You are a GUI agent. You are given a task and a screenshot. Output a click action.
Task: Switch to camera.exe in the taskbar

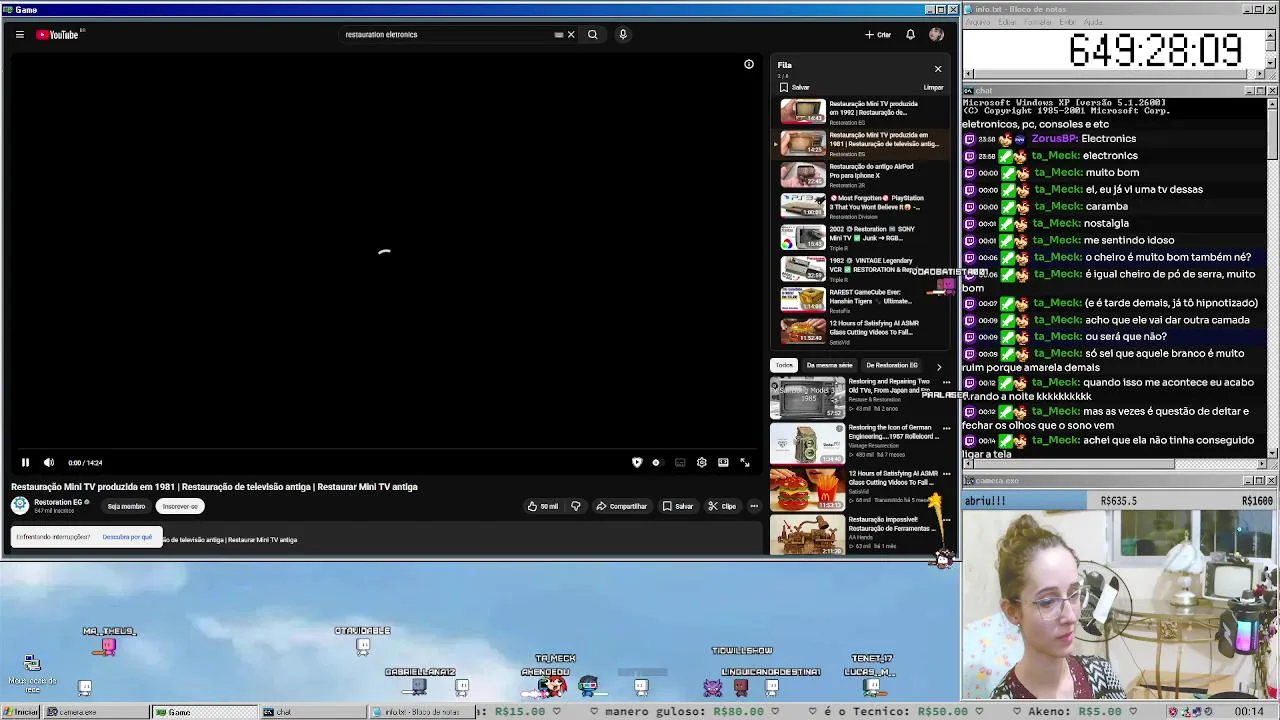tap(96, 712)
